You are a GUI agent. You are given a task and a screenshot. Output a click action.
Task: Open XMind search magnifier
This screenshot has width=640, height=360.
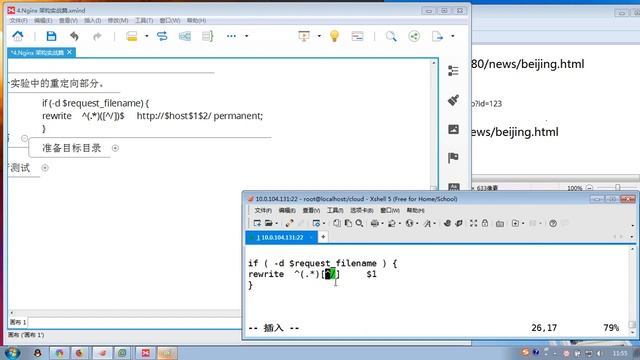point(391,36)
